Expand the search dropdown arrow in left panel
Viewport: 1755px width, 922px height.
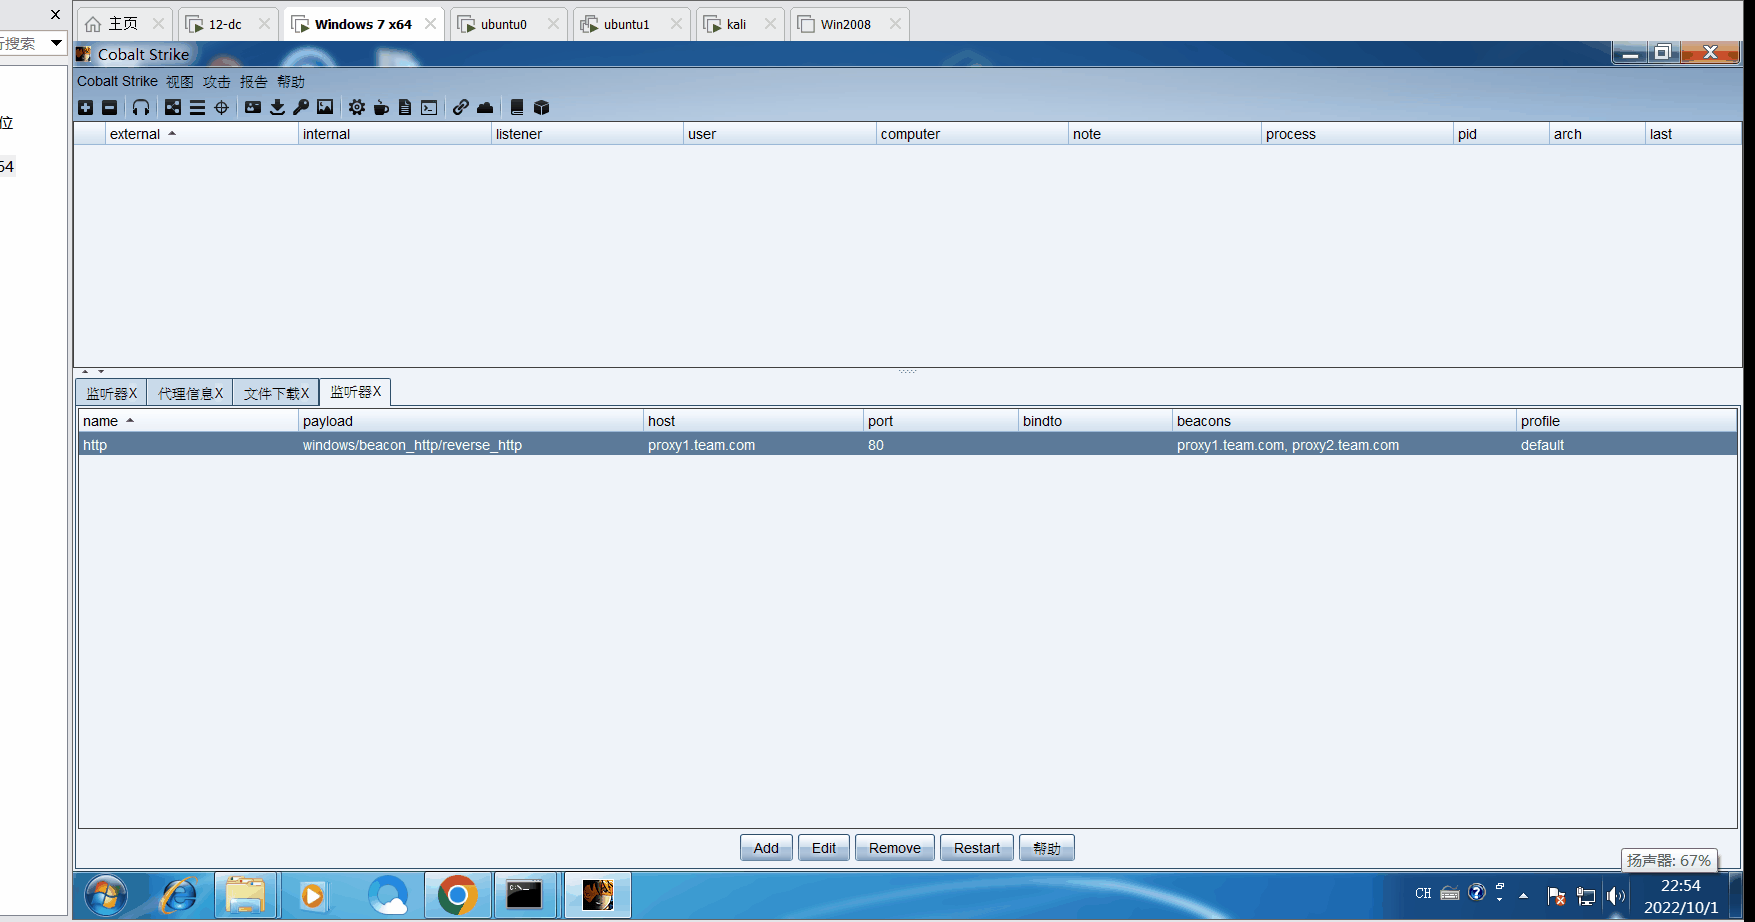[57, 43]
